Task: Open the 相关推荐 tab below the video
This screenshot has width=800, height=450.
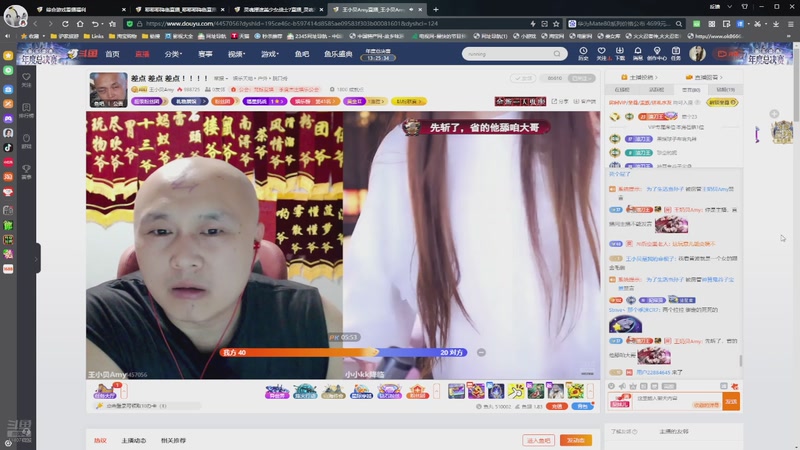Action: [173, 440]
